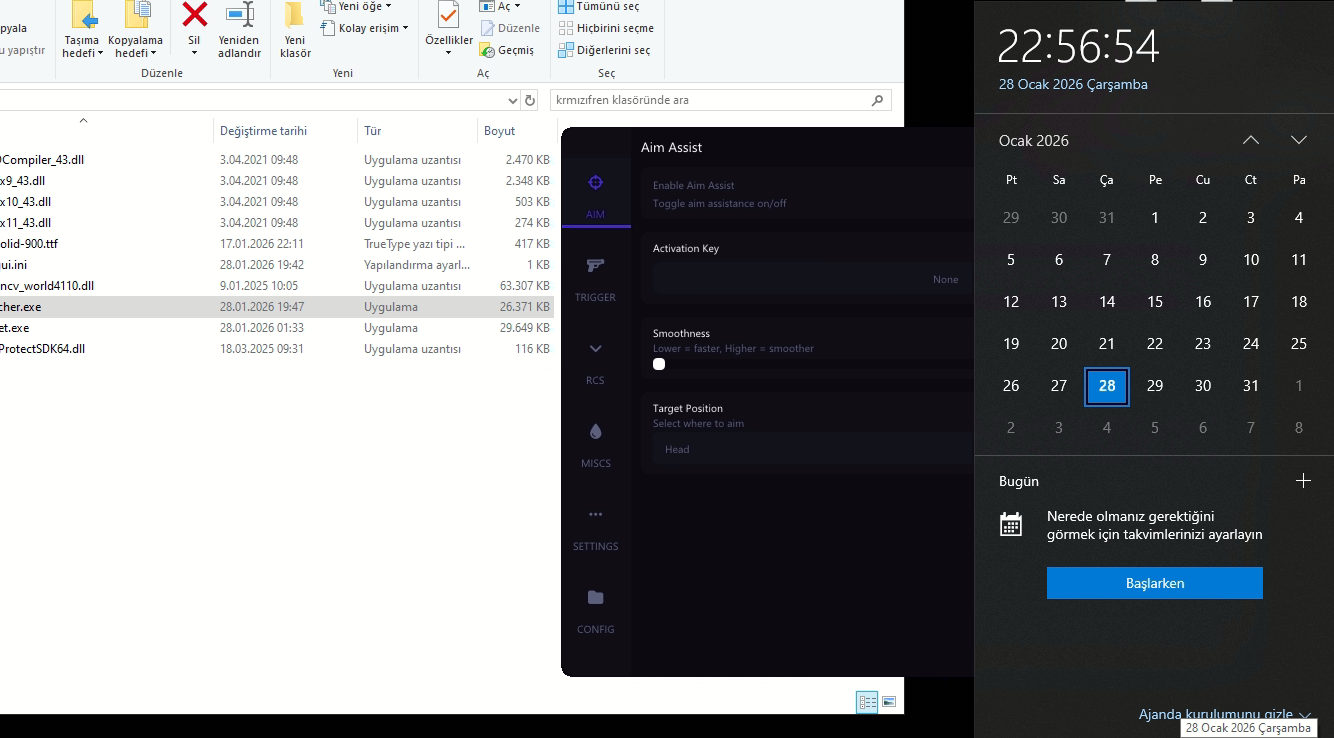Open Özellikler properties in the ribbon
Screen dimensions: 1334x738
pyautogui.click(x=449, y=29)
